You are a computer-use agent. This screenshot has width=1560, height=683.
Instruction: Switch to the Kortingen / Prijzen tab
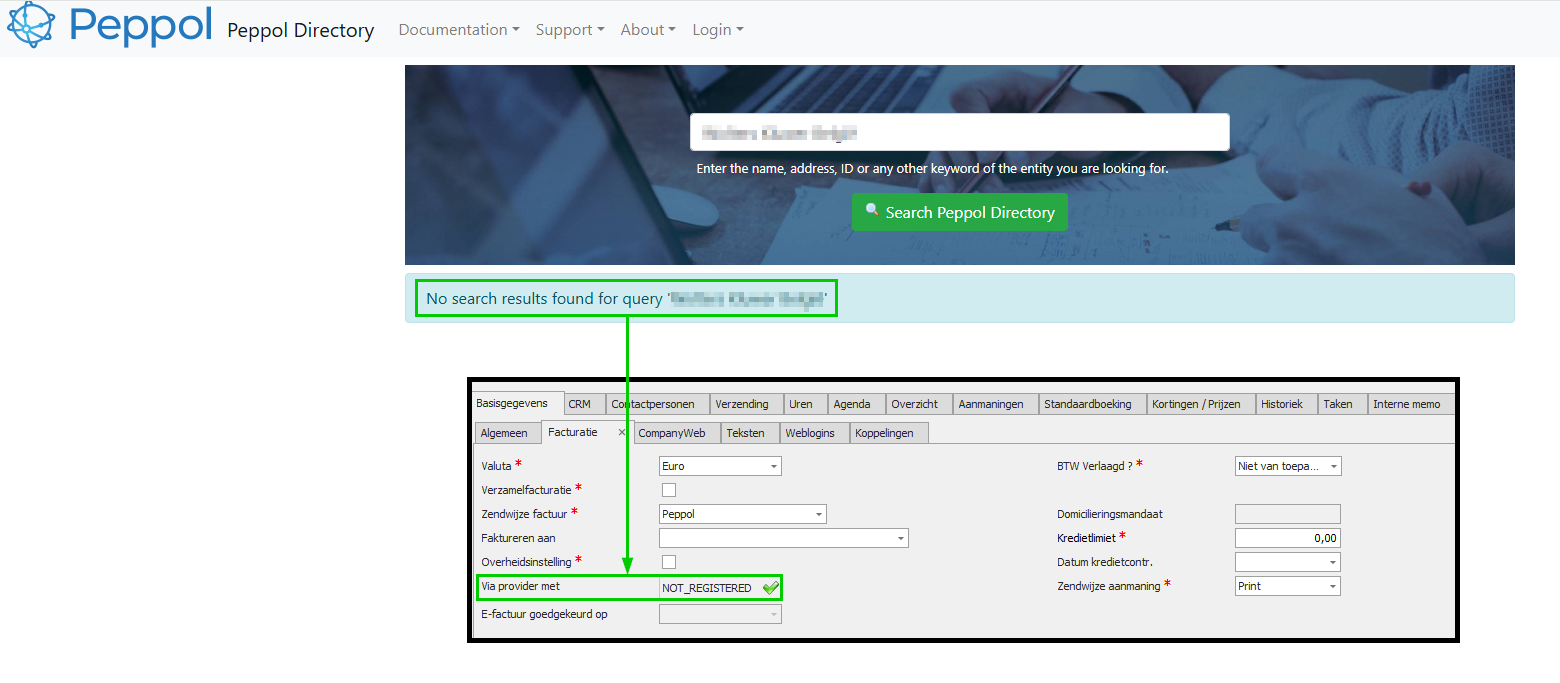(x=1195, y=404)
